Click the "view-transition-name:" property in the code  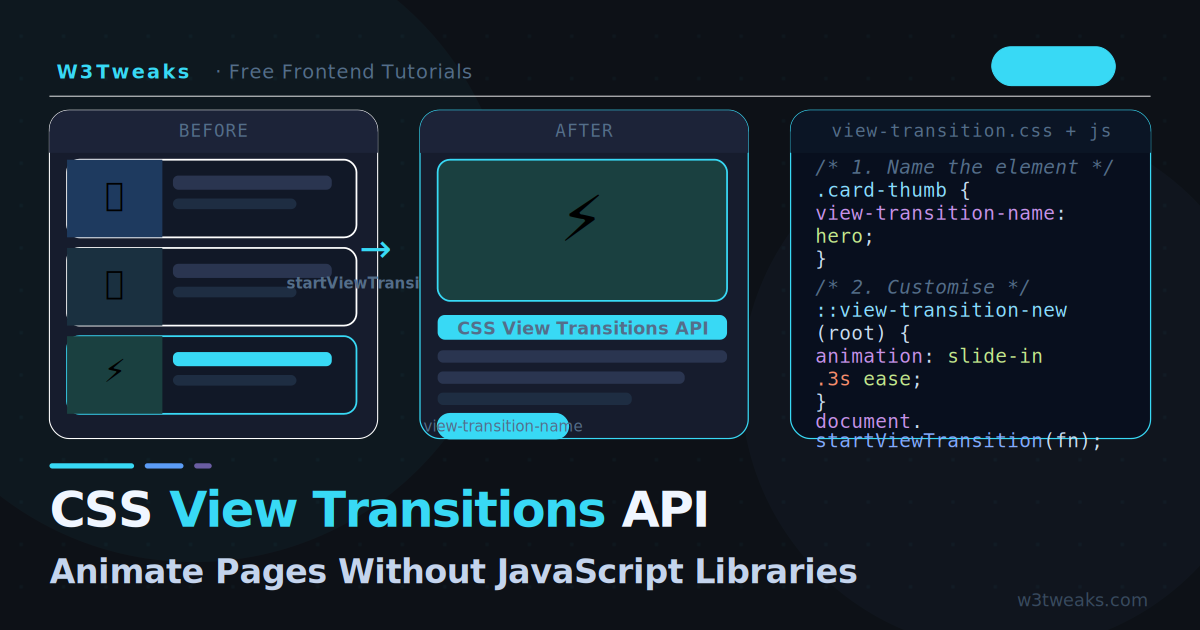point(941,213)
